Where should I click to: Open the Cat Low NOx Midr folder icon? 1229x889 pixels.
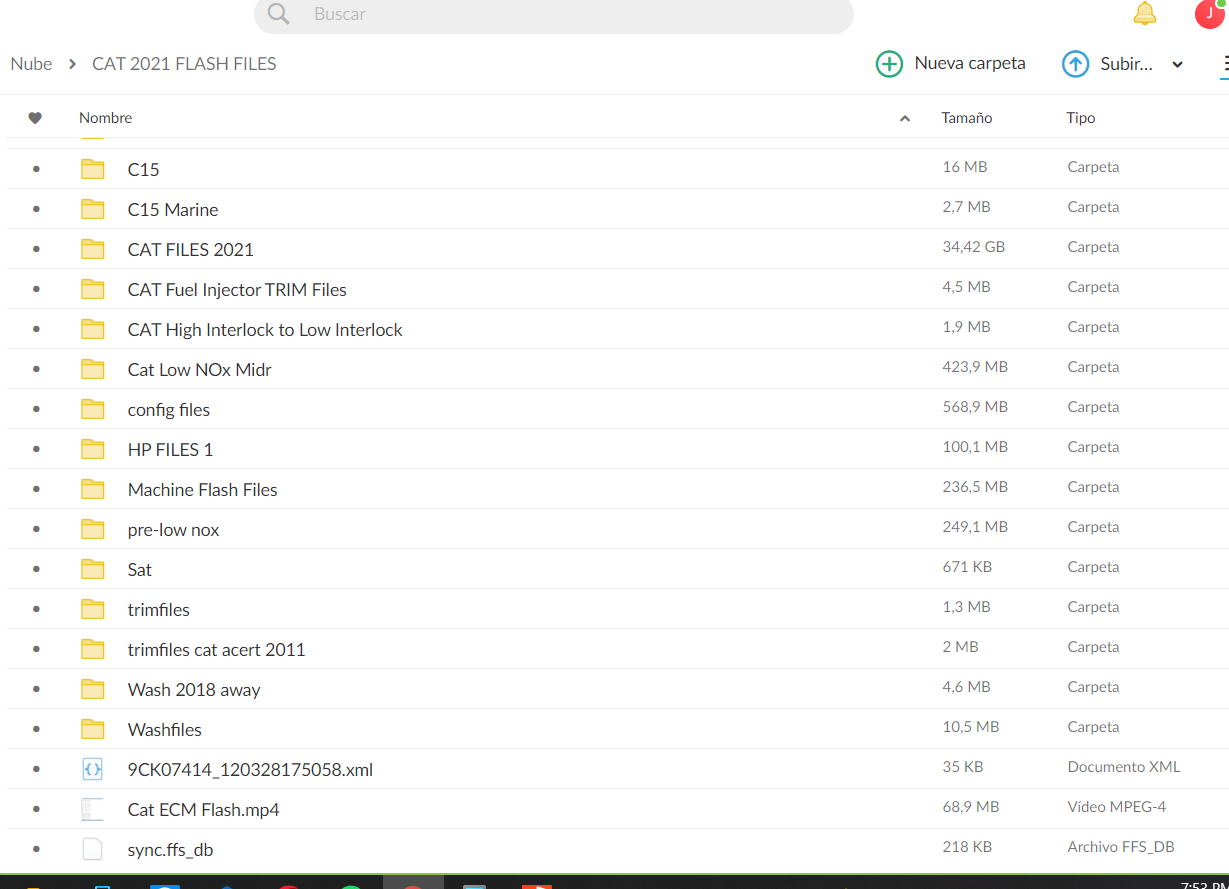tap(93, 369)
